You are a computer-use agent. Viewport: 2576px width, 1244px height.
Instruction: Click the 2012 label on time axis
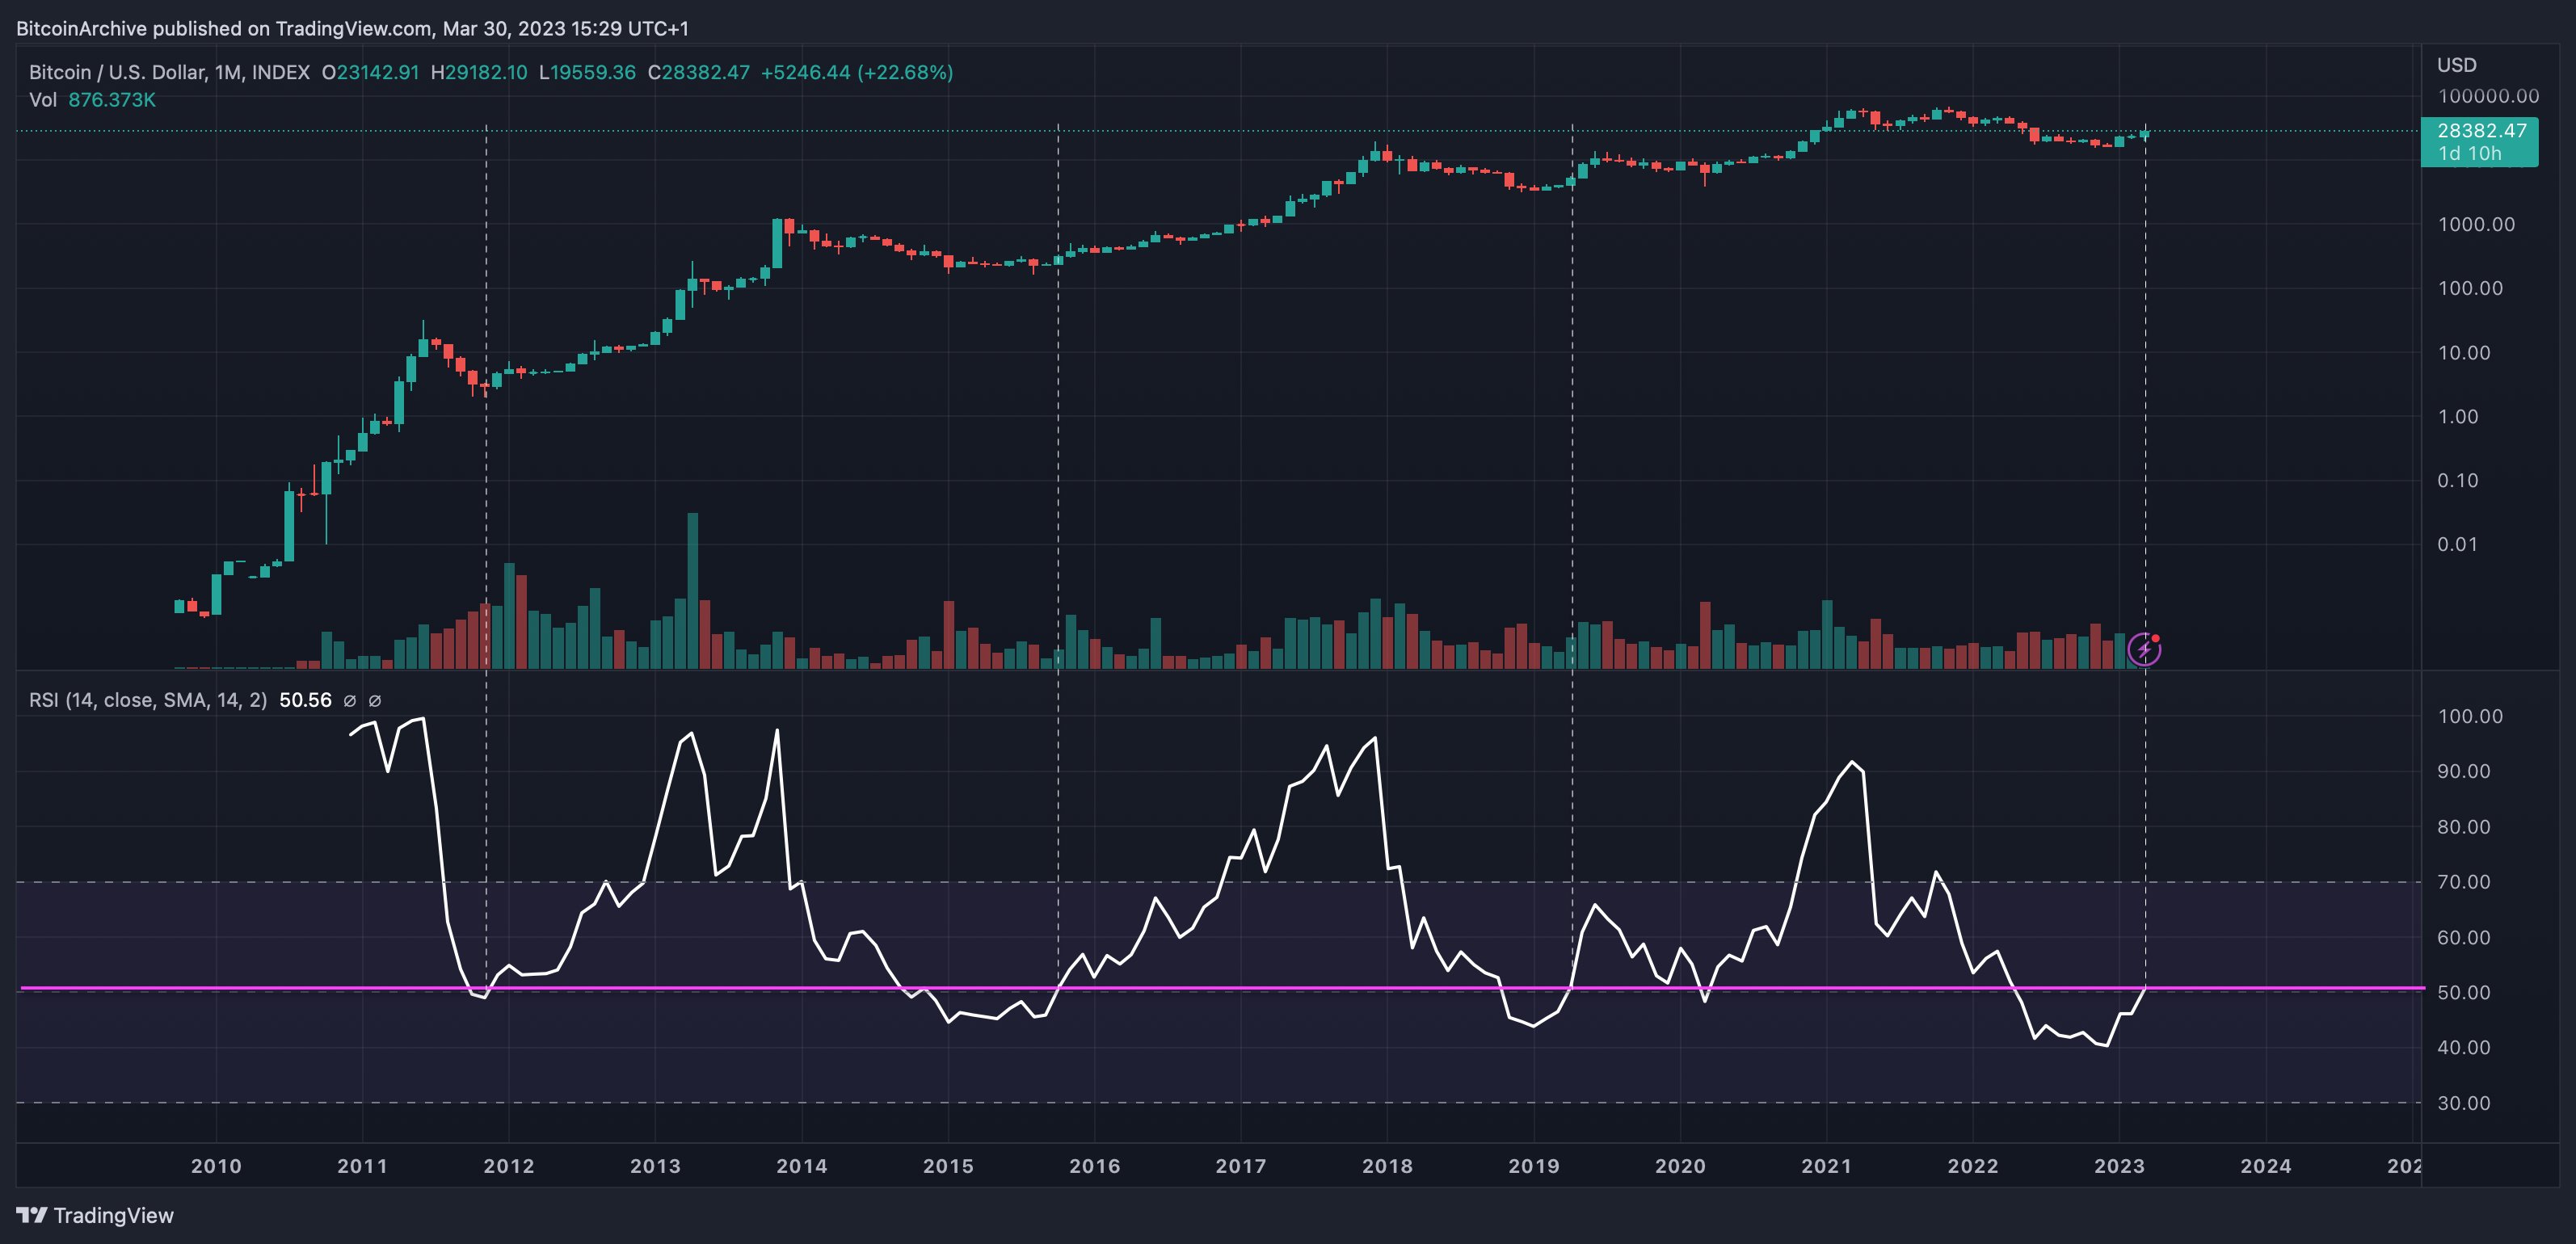click(x=508, y=1166)
